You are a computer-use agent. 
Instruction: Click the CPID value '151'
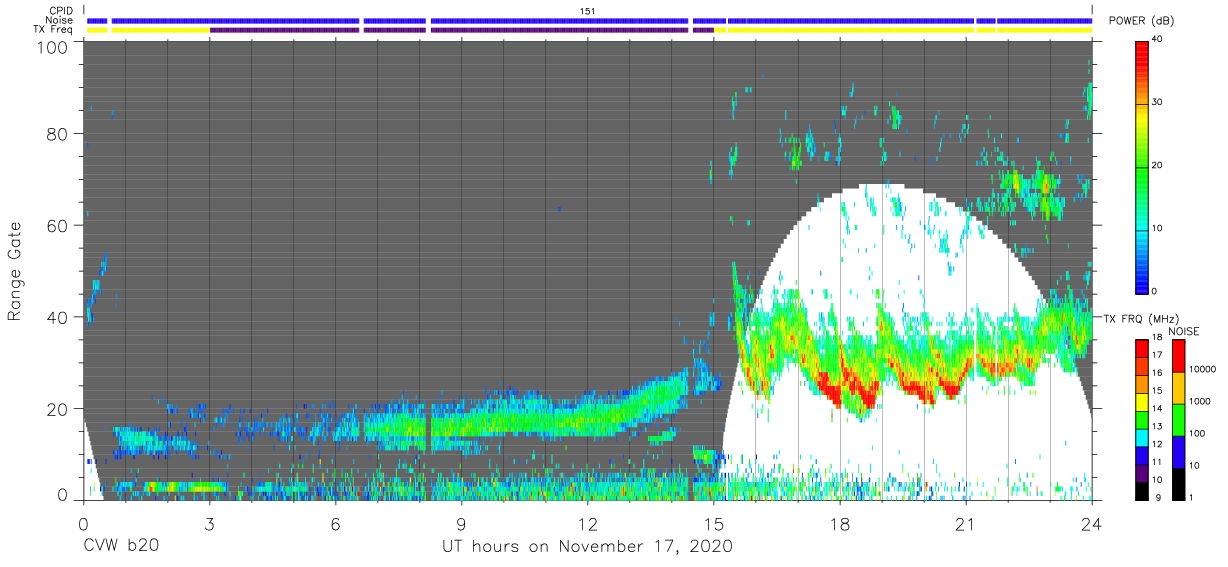point(588,11)
